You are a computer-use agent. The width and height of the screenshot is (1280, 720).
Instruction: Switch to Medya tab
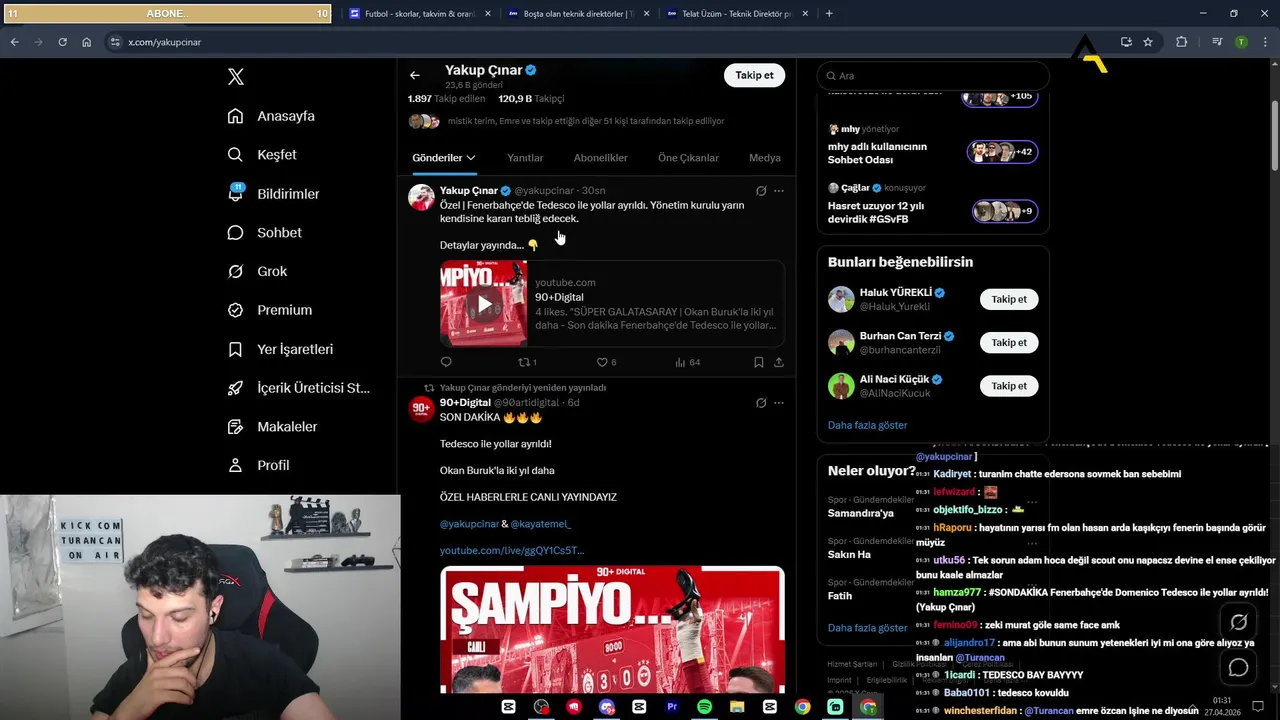pos(765,158)
